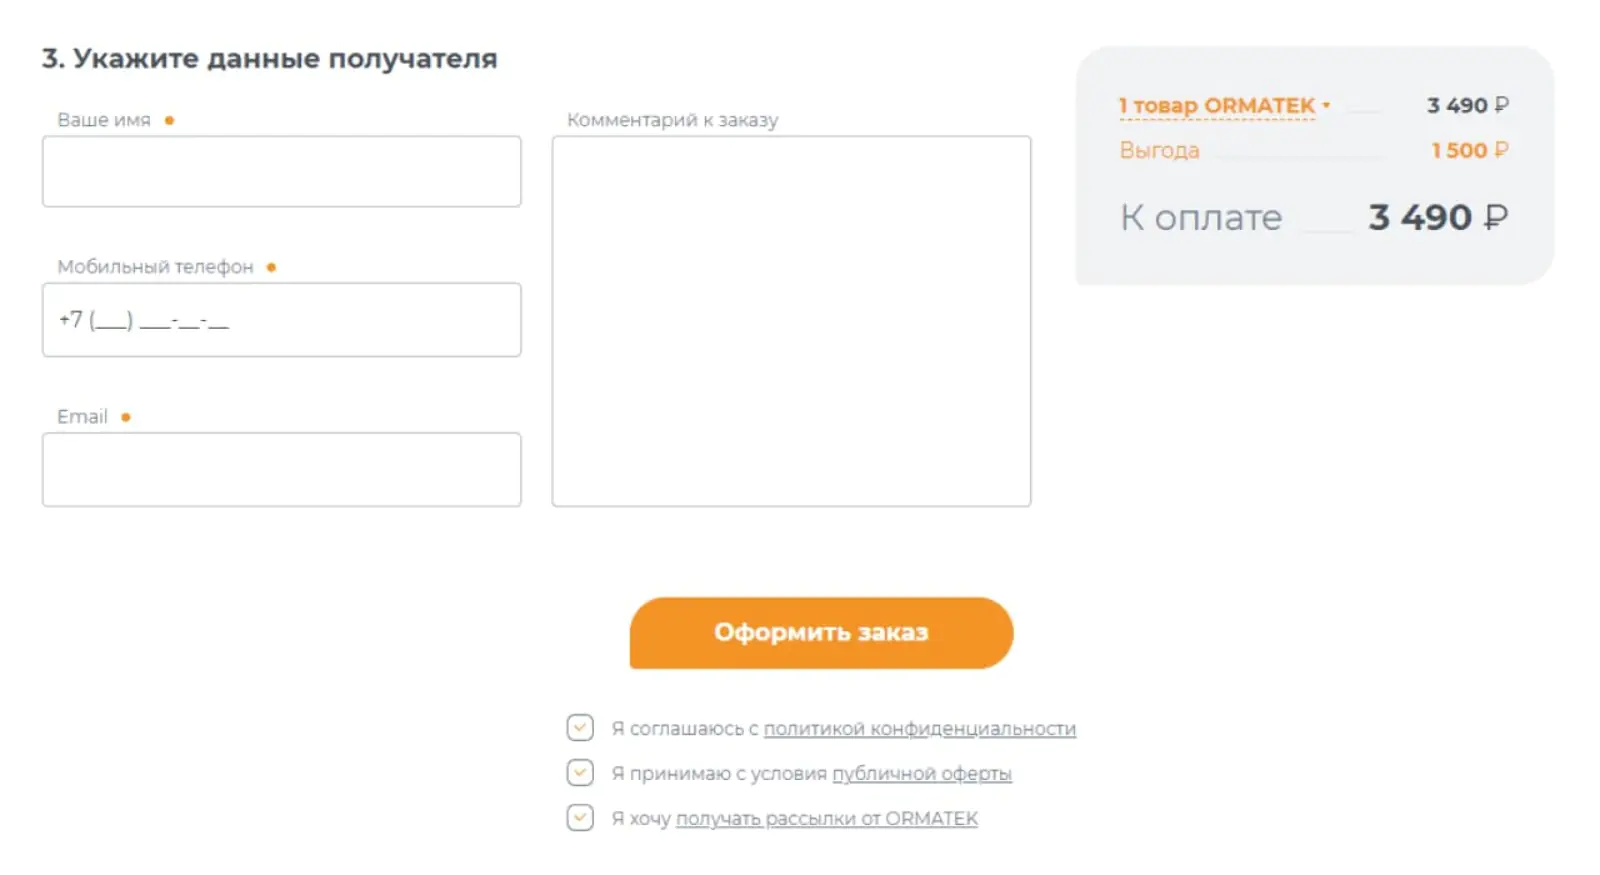Click the required marker beside Email label

click(126, 417)
